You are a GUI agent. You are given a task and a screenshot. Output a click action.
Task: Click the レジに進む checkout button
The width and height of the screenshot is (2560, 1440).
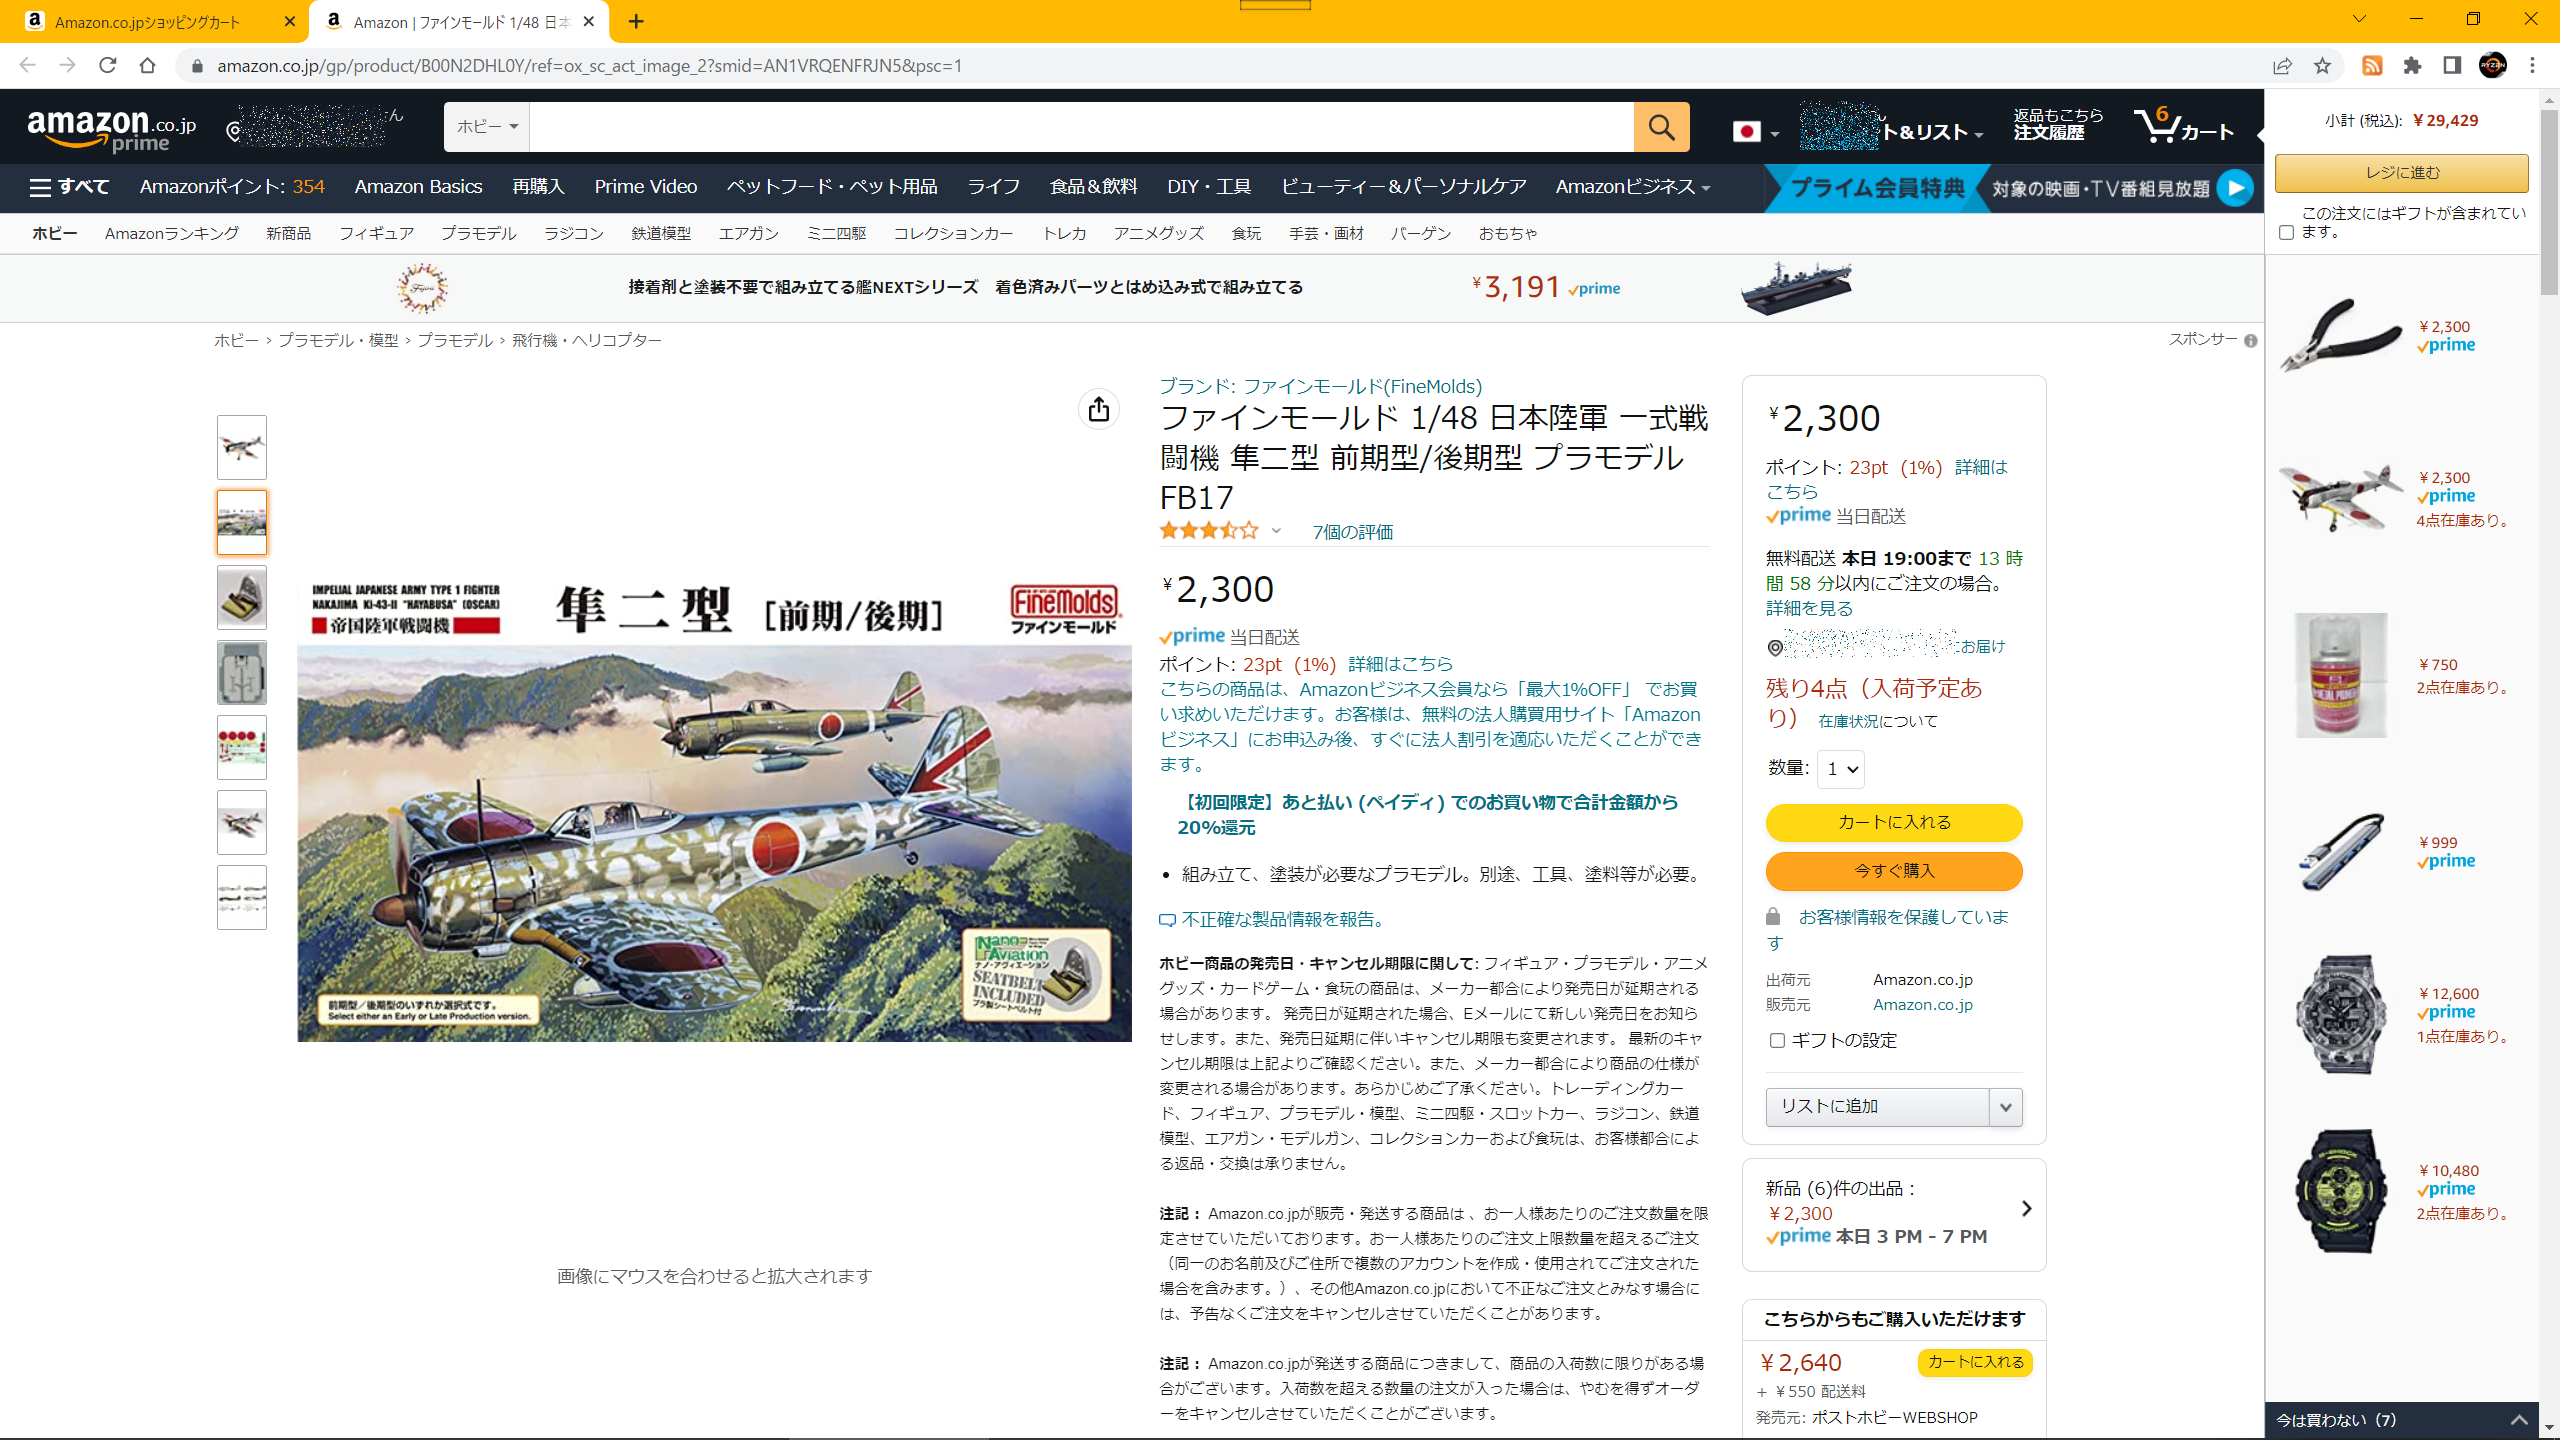tap(2402, 173)
